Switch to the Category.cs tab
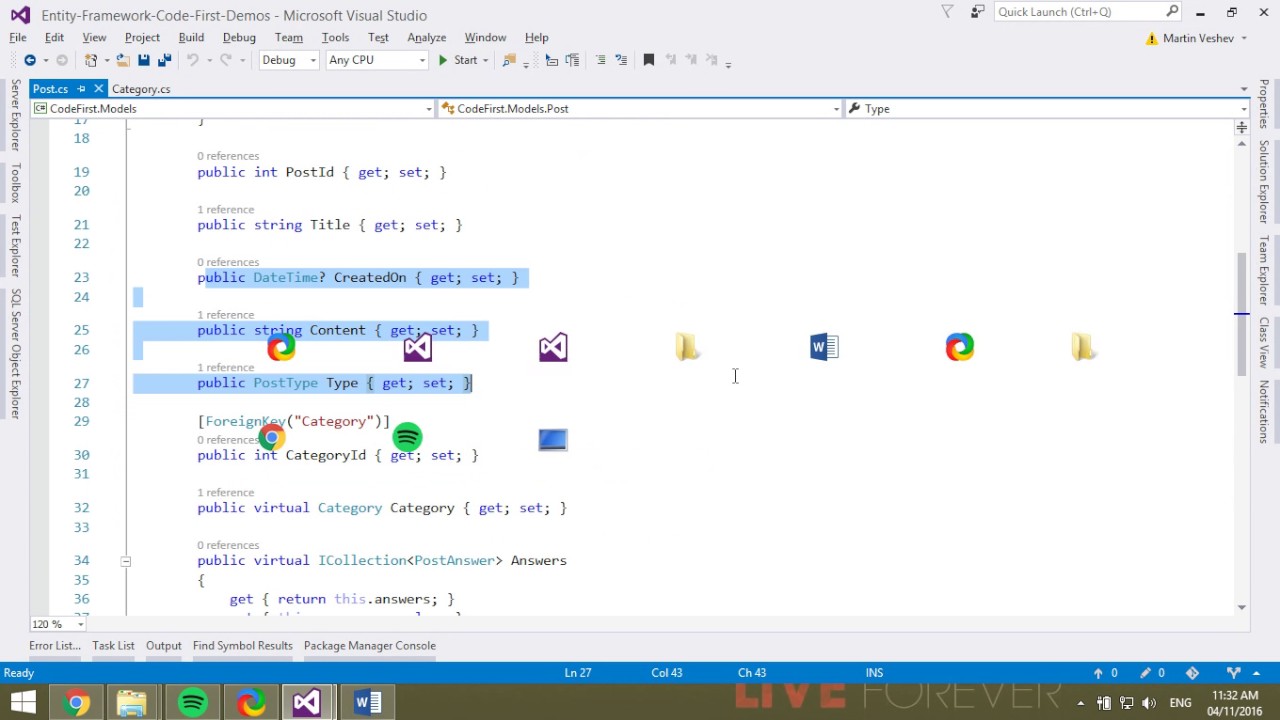The image size is (1280, 720). pyautogui.click(x=141, y=89)
